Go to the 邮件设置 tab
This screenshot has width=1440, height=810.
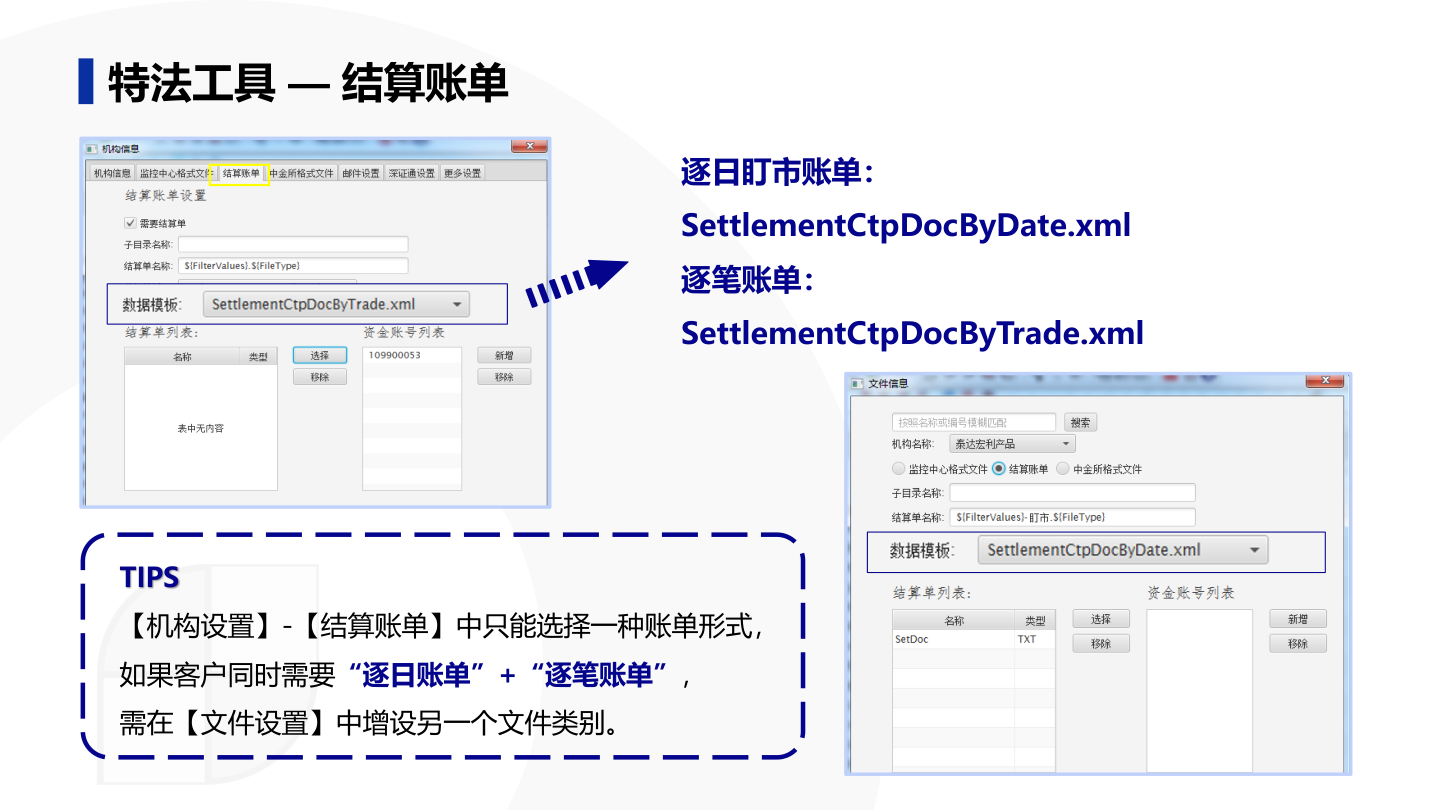tap(361, 173)
